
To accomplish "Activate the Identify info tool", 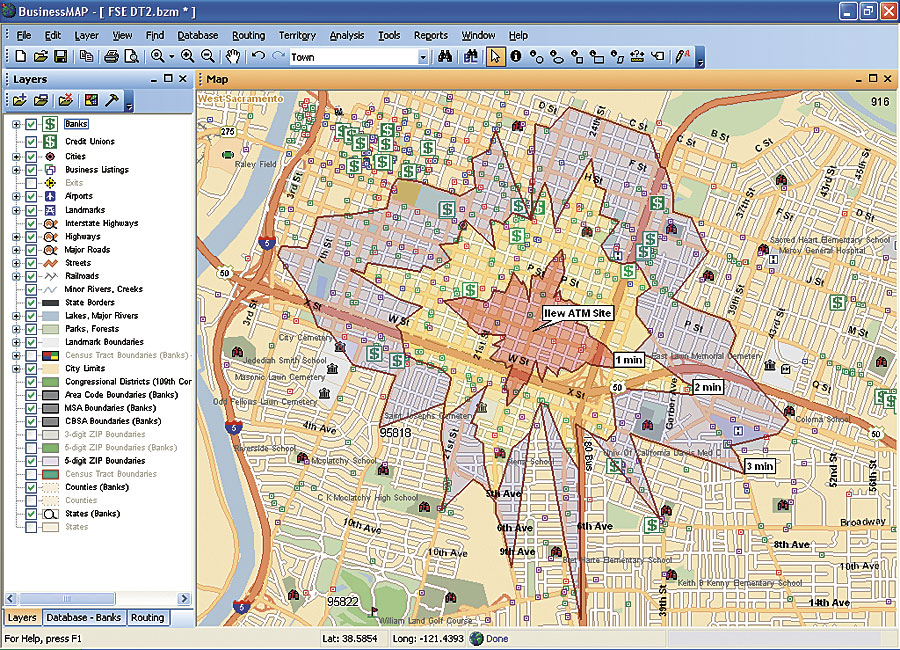I will pyautogui.click(x=516, y=57).
